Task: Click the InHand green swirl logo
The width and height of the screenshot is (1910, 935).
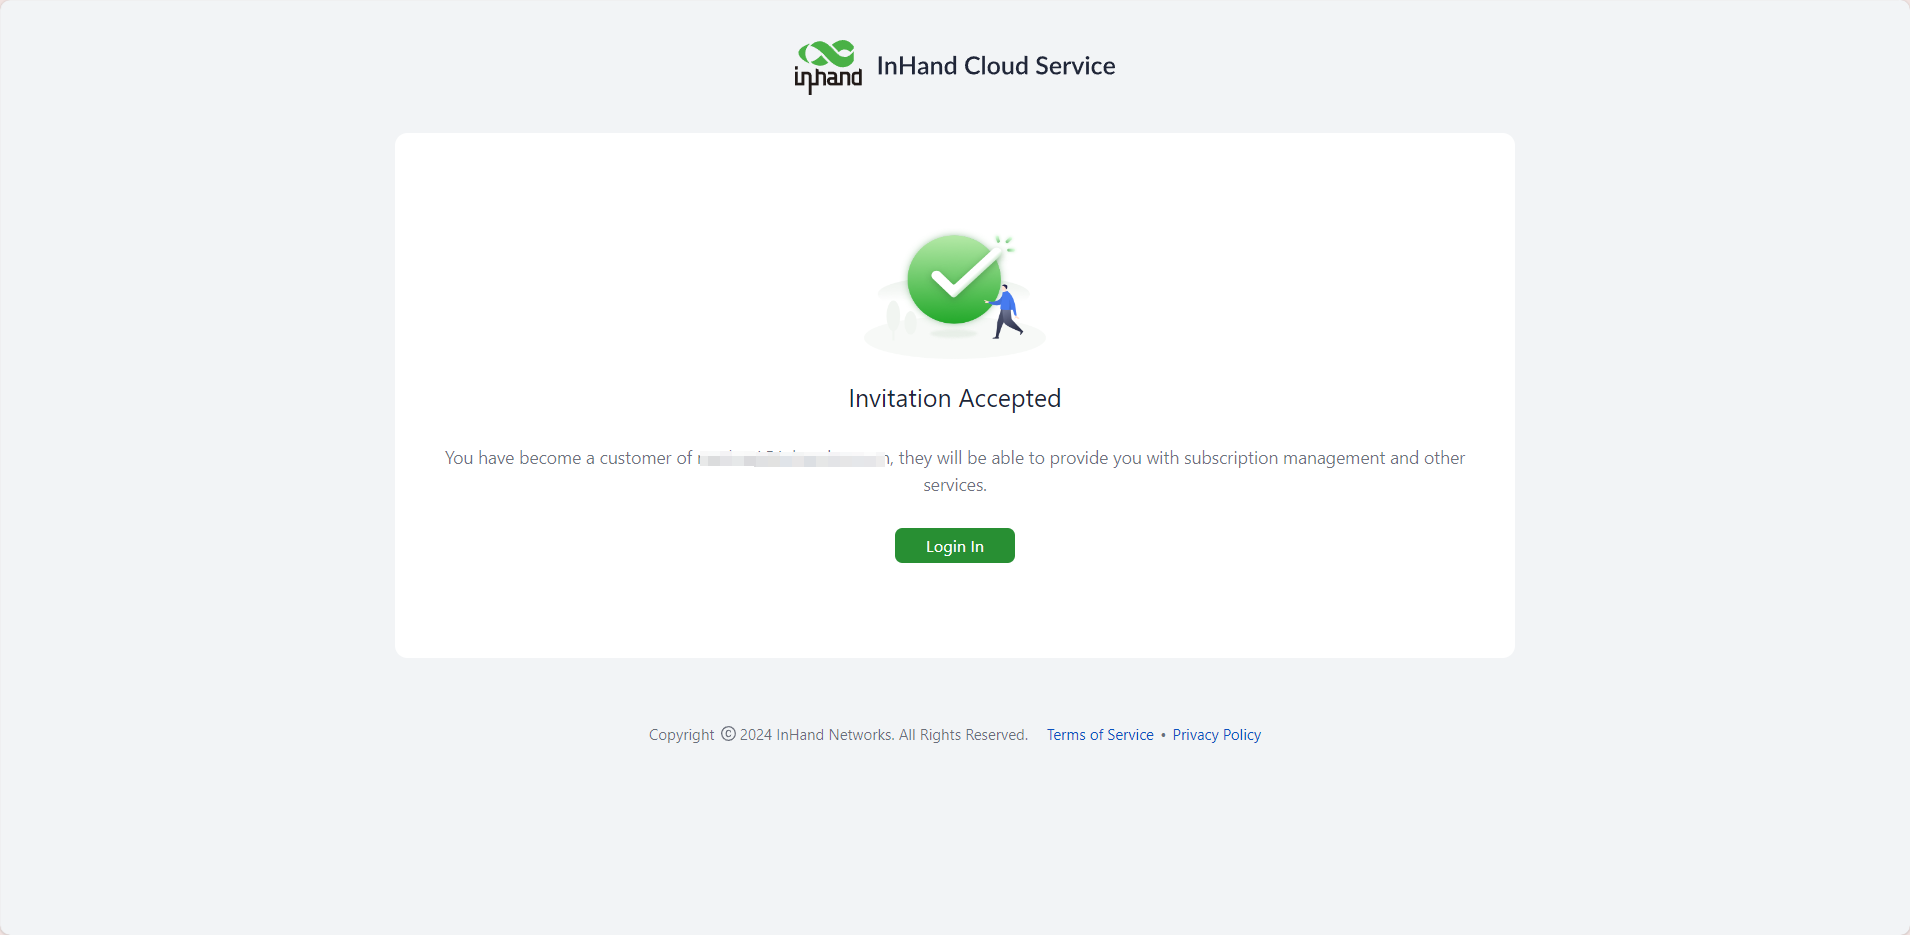Action: click(x=827, y=54)
